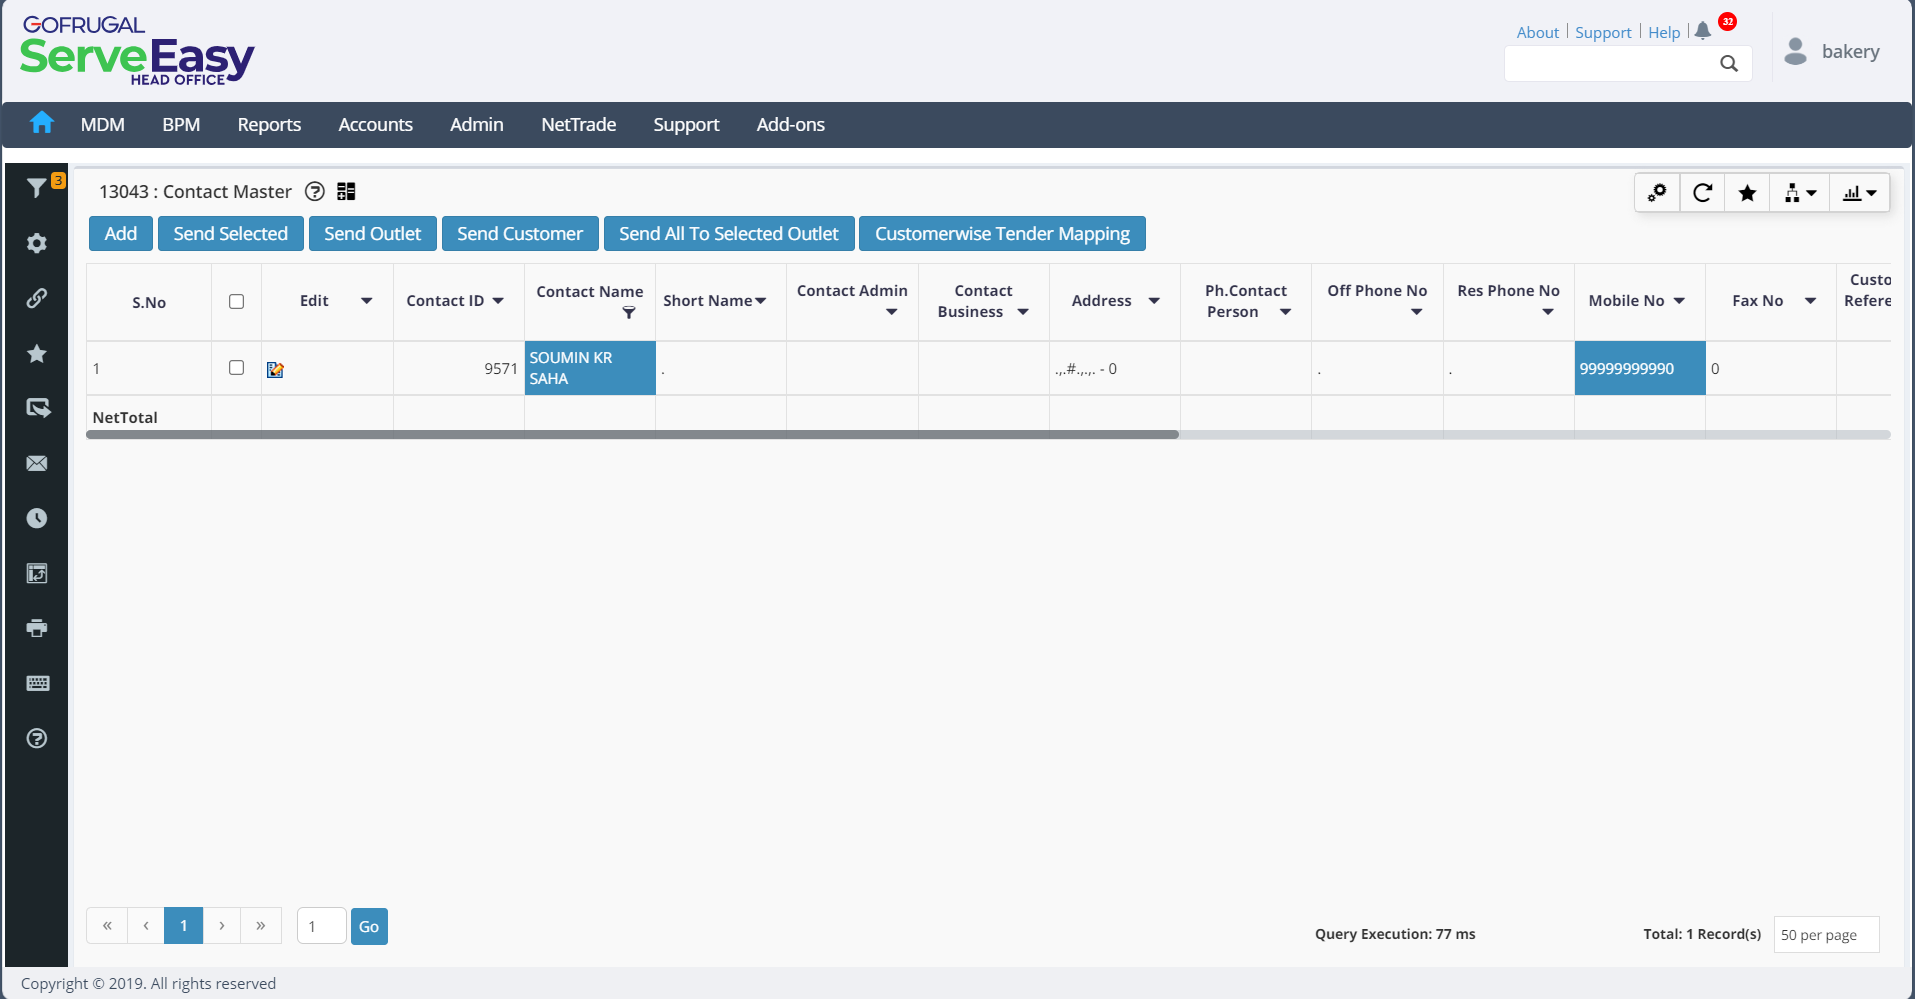
Task: Open the Reports menu
Action: click(x=269, y=124)
